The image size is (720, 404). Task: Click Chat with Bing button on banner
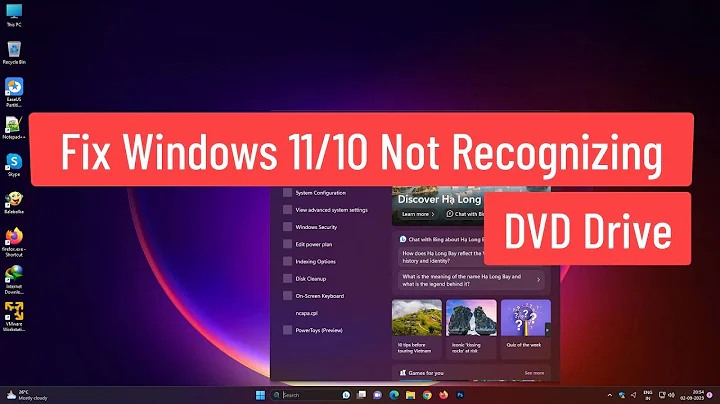click(x=465, y=214)
